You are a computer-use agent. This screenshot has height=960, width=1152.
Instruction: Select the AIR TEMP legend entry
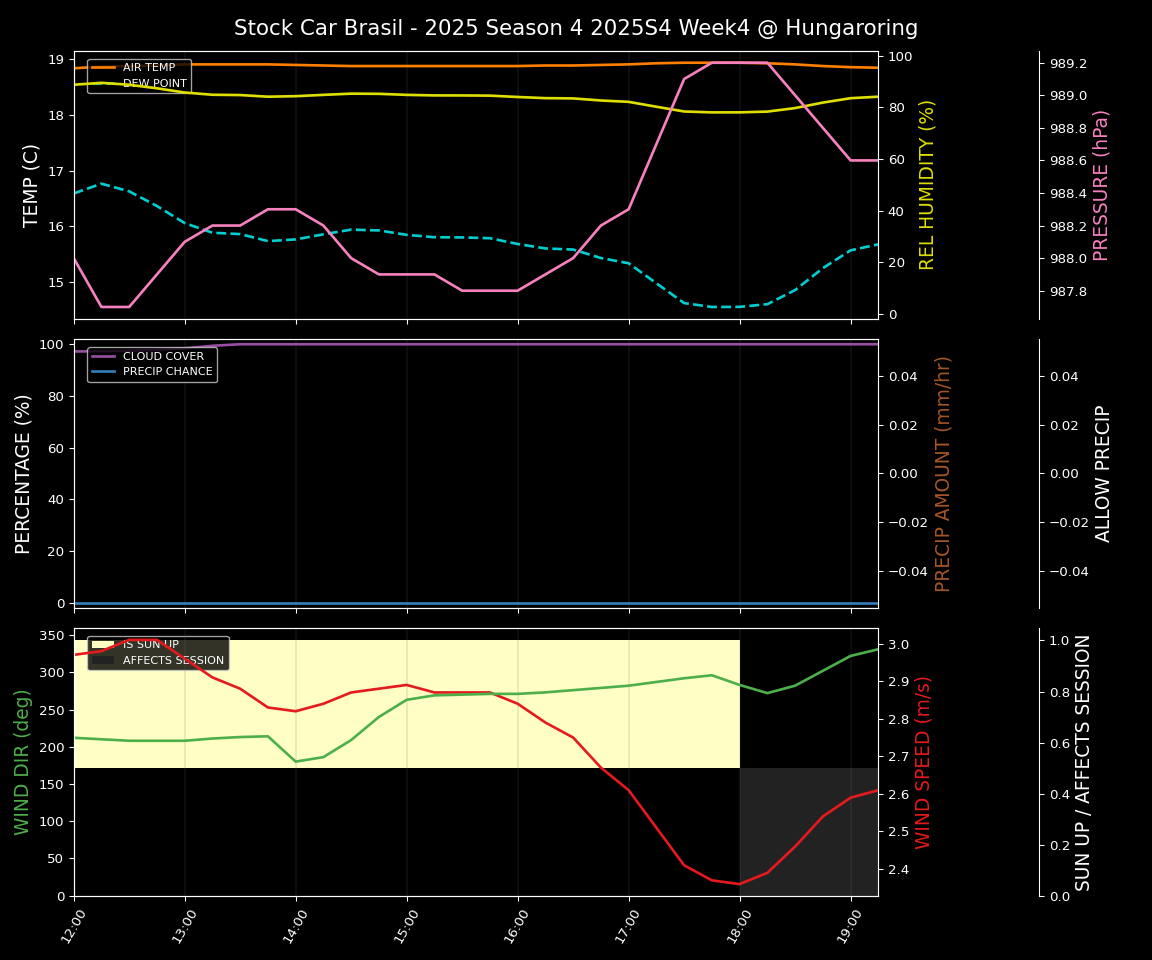(148, 68)
